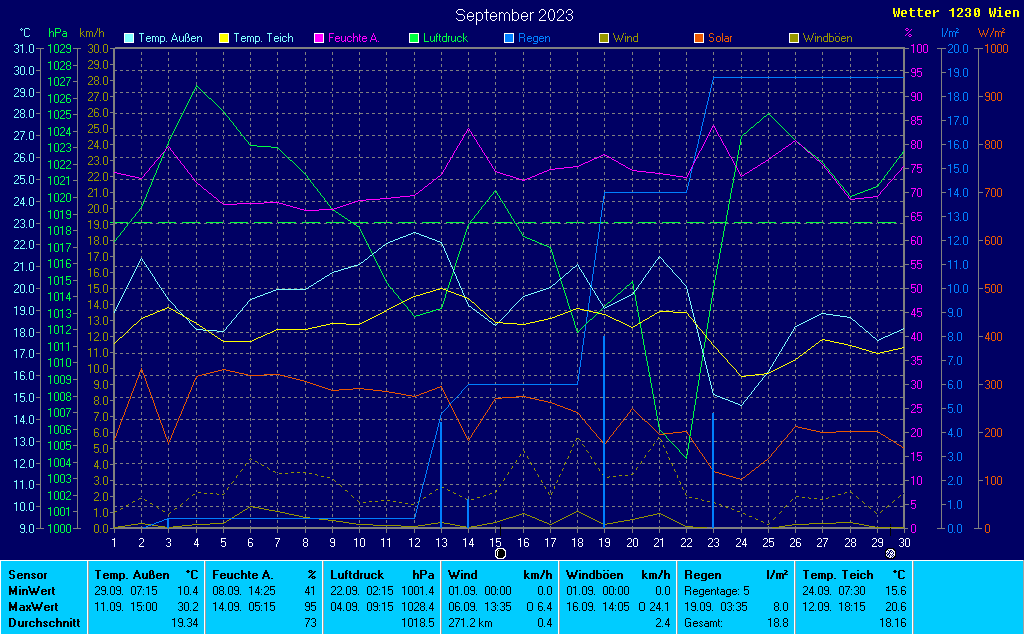Click the 'Gesamt:' rain total label
The width and height of the screenshot is (1024, 634).
[703, 623]
